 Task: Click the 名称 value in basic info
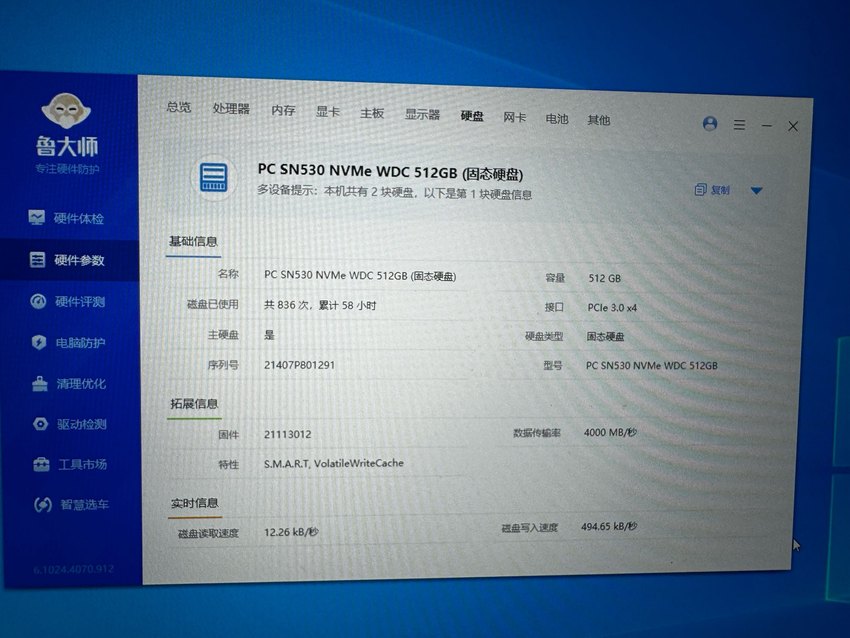tap(360, 276)
